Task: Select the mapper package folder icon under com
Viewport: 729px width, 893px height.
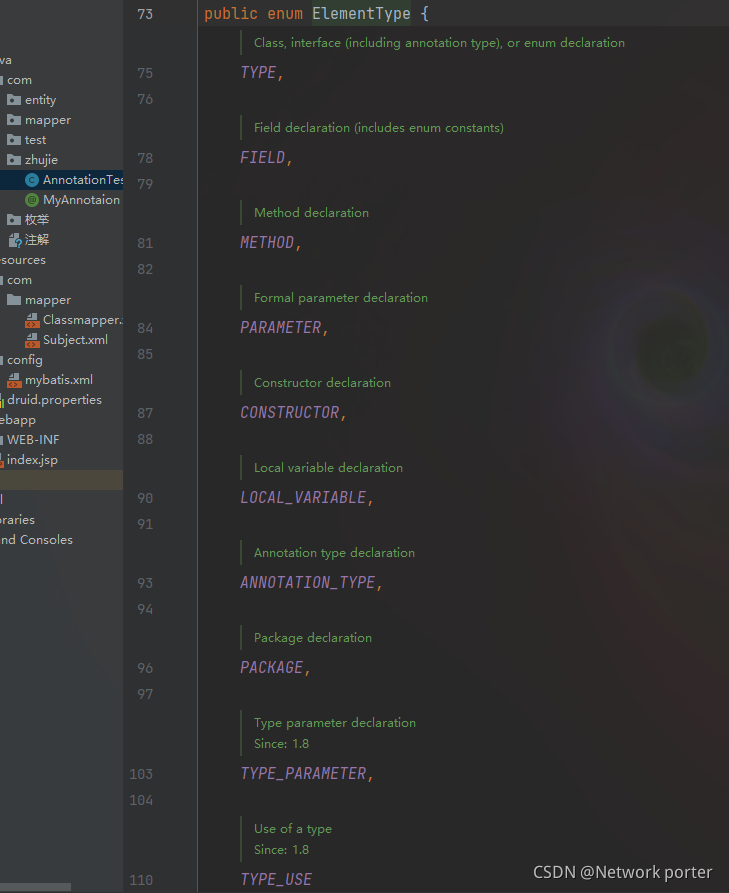Action: point(14,120)
